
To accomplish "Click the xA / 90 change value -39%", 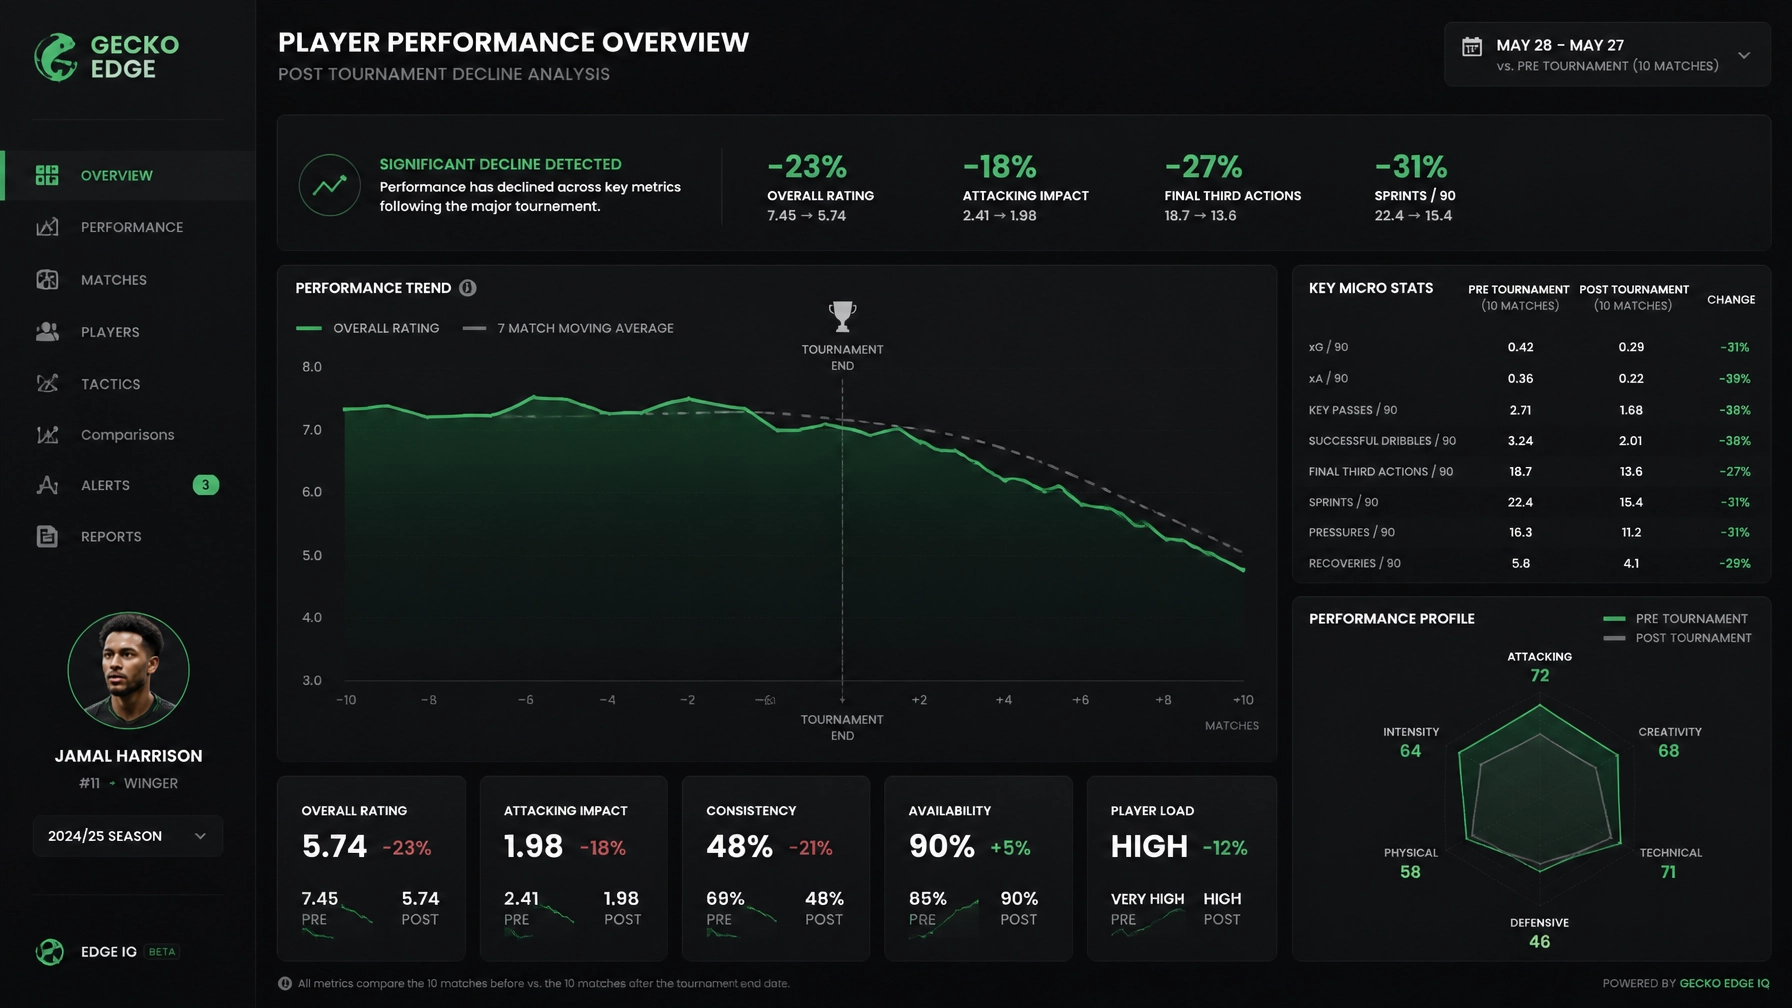I will click(x=1734, y=379).
